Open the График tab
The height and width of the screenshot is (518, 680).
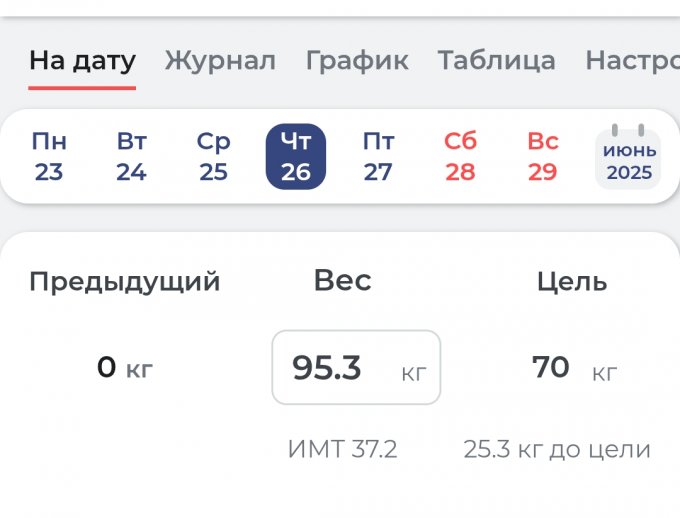pos(357,61)
